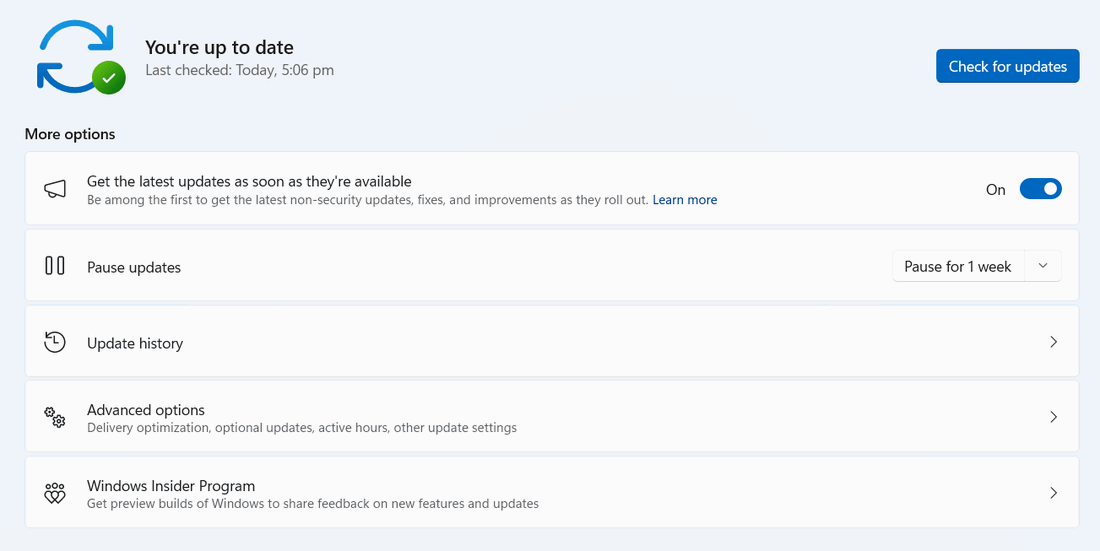Viewport: 1100px width, 551px height.
Task: Click the Pause updates label text
Action: coord(134,268)
